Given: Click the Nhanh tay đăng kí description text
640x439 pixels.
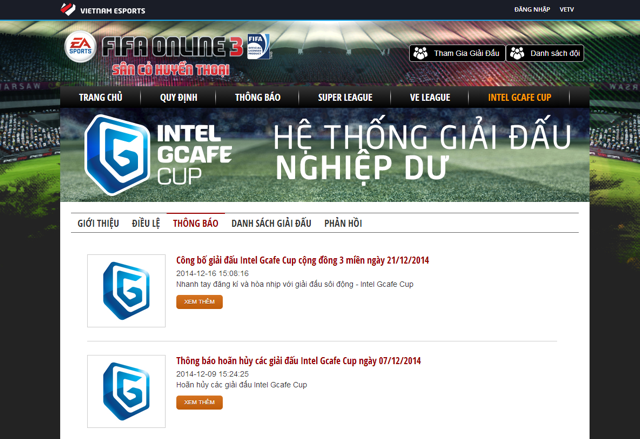Looking at the screenshot, I should (x=295, y=284).
